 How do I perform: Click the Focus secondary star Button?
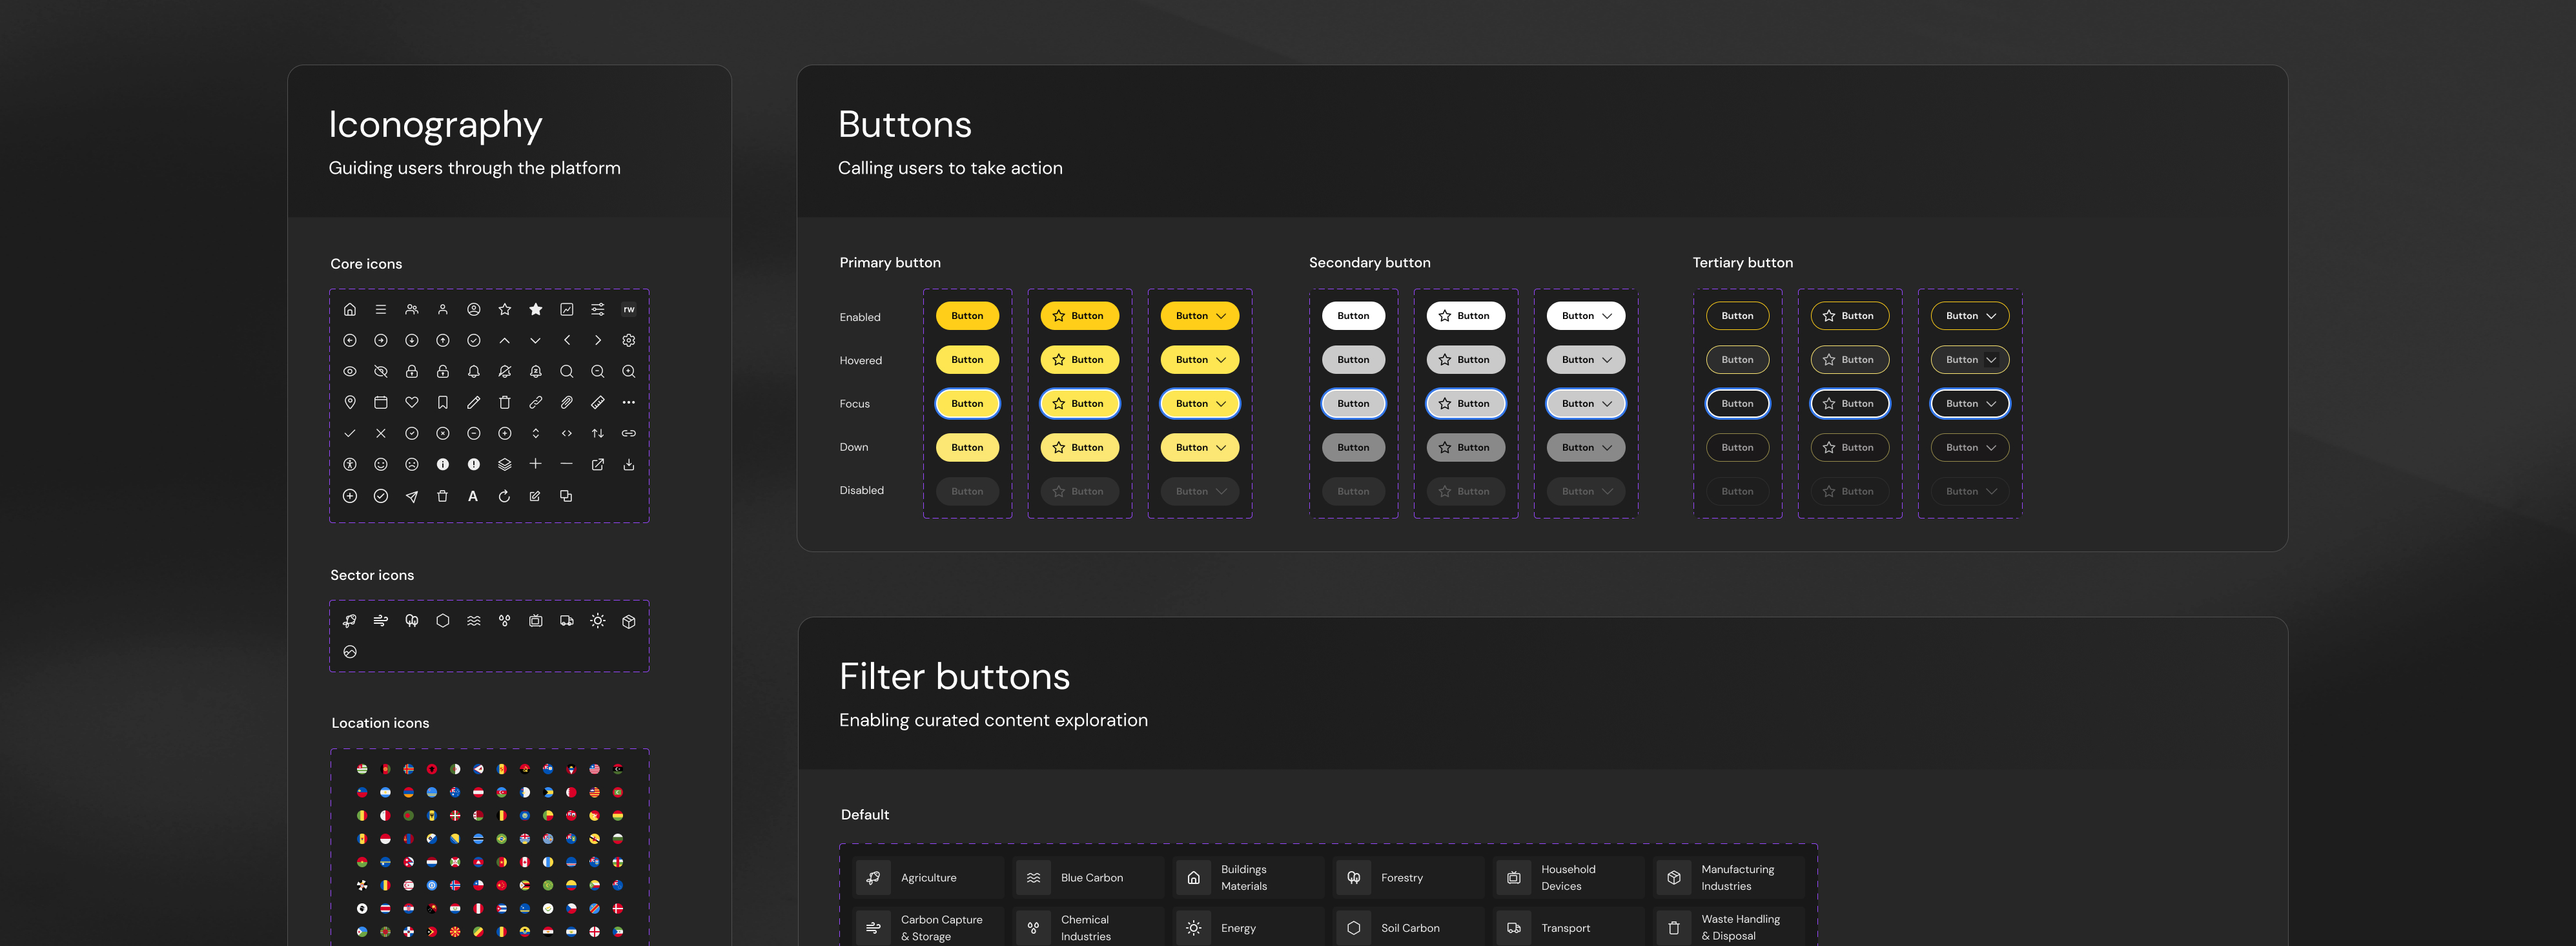click(x=1466, y=404)
